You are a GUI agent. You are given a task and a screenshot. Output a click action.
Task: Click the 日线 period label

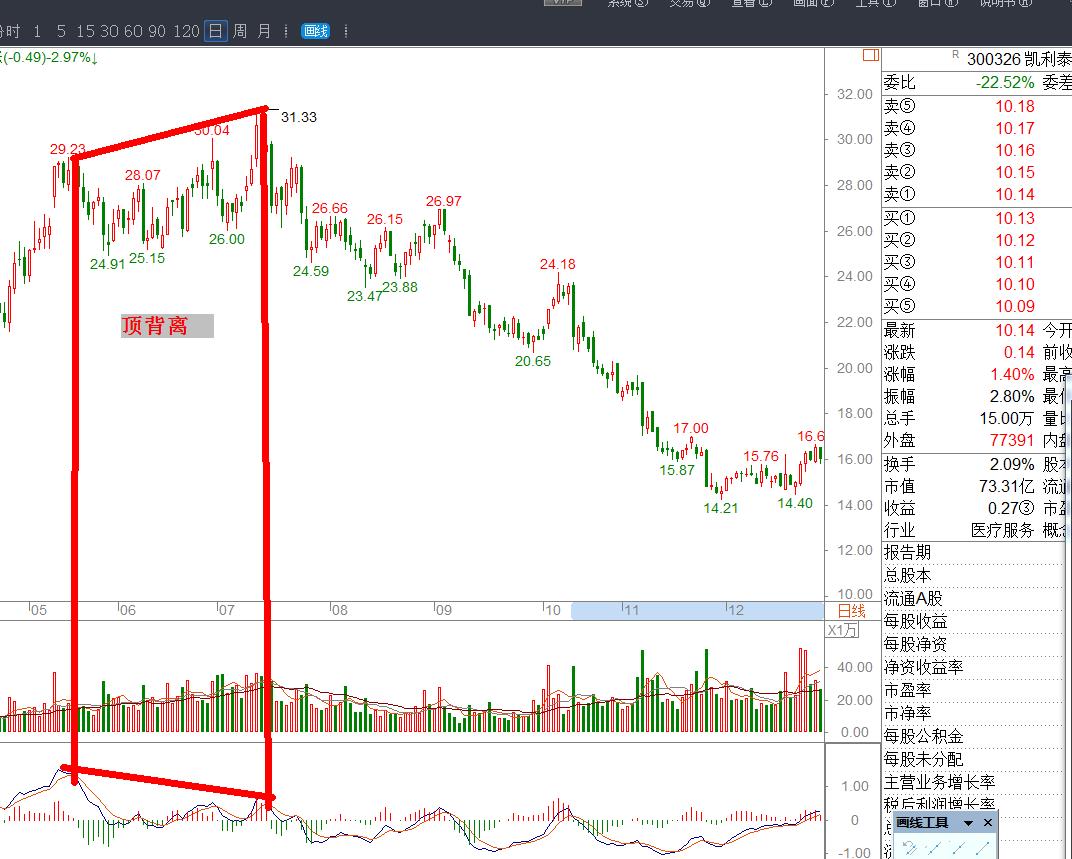[x=852, y=611]
